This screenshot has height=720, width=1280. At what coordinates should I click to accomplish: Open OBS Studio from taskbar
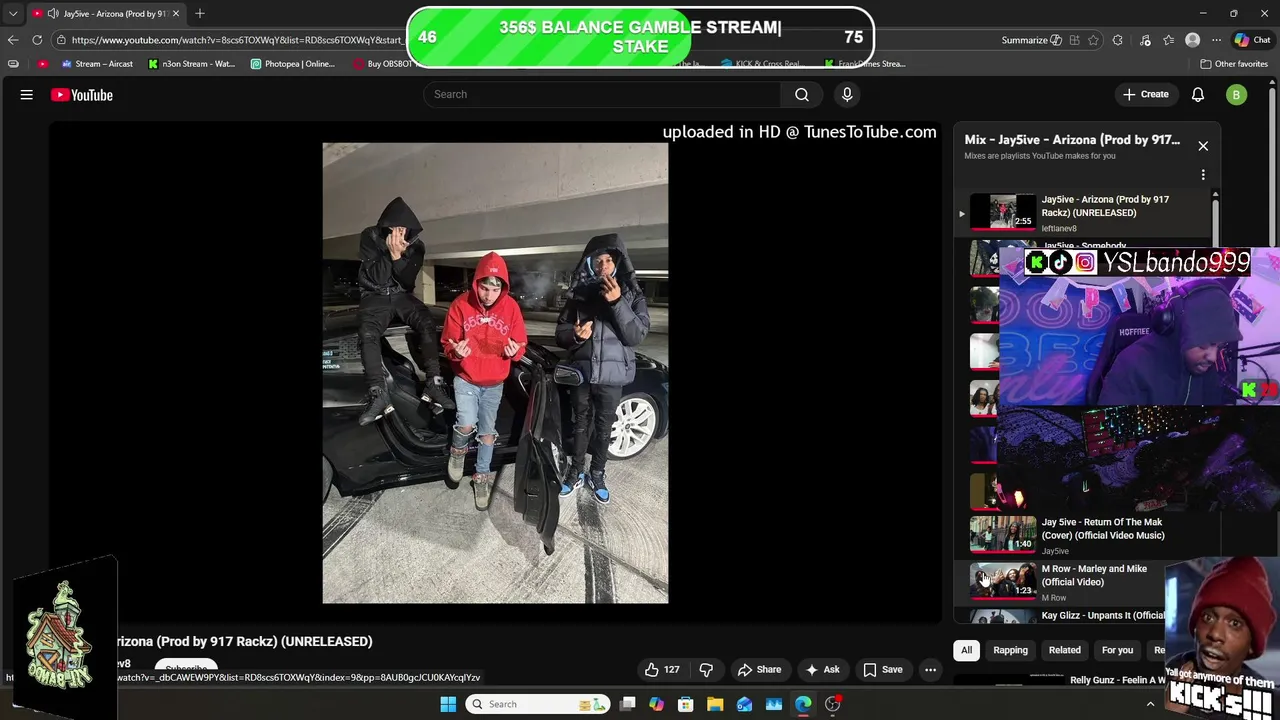pos(832,704)
